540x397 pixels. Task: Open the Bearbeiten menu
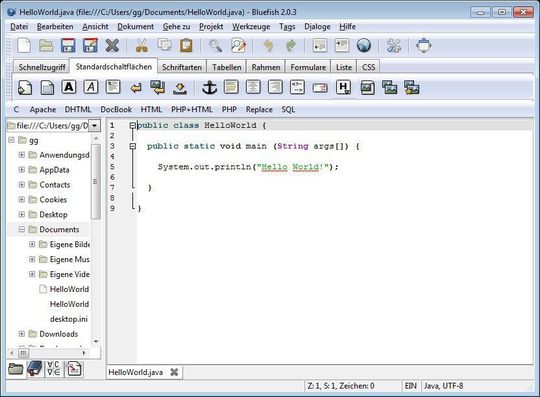point(55,27)
